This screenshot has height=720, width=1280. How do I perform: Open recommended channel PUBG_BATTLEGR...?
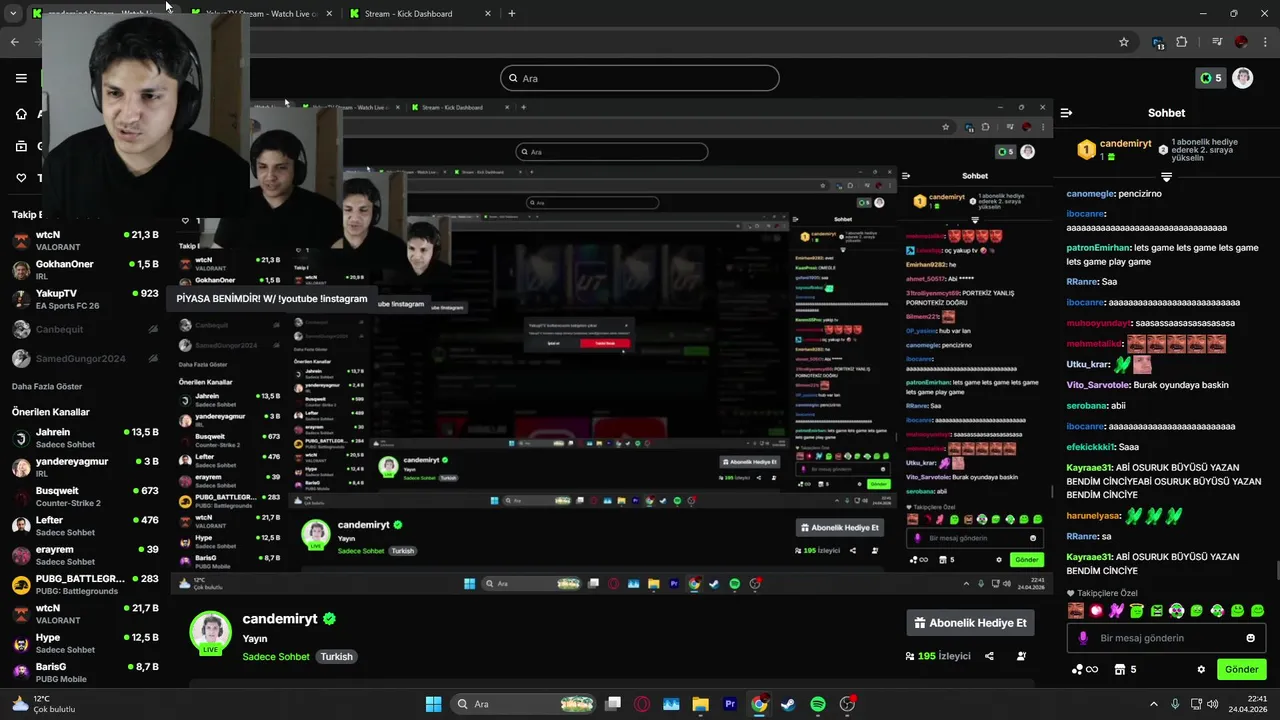tap(85, 585)
